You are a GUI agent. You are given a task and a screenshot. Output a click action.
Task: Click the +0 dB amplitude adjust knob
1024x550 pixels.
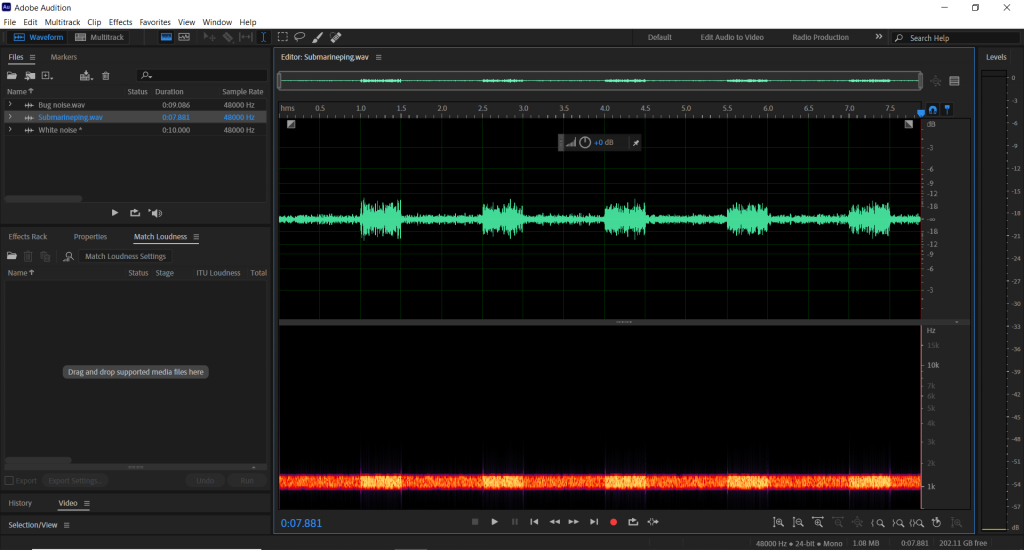click(585, 143)
